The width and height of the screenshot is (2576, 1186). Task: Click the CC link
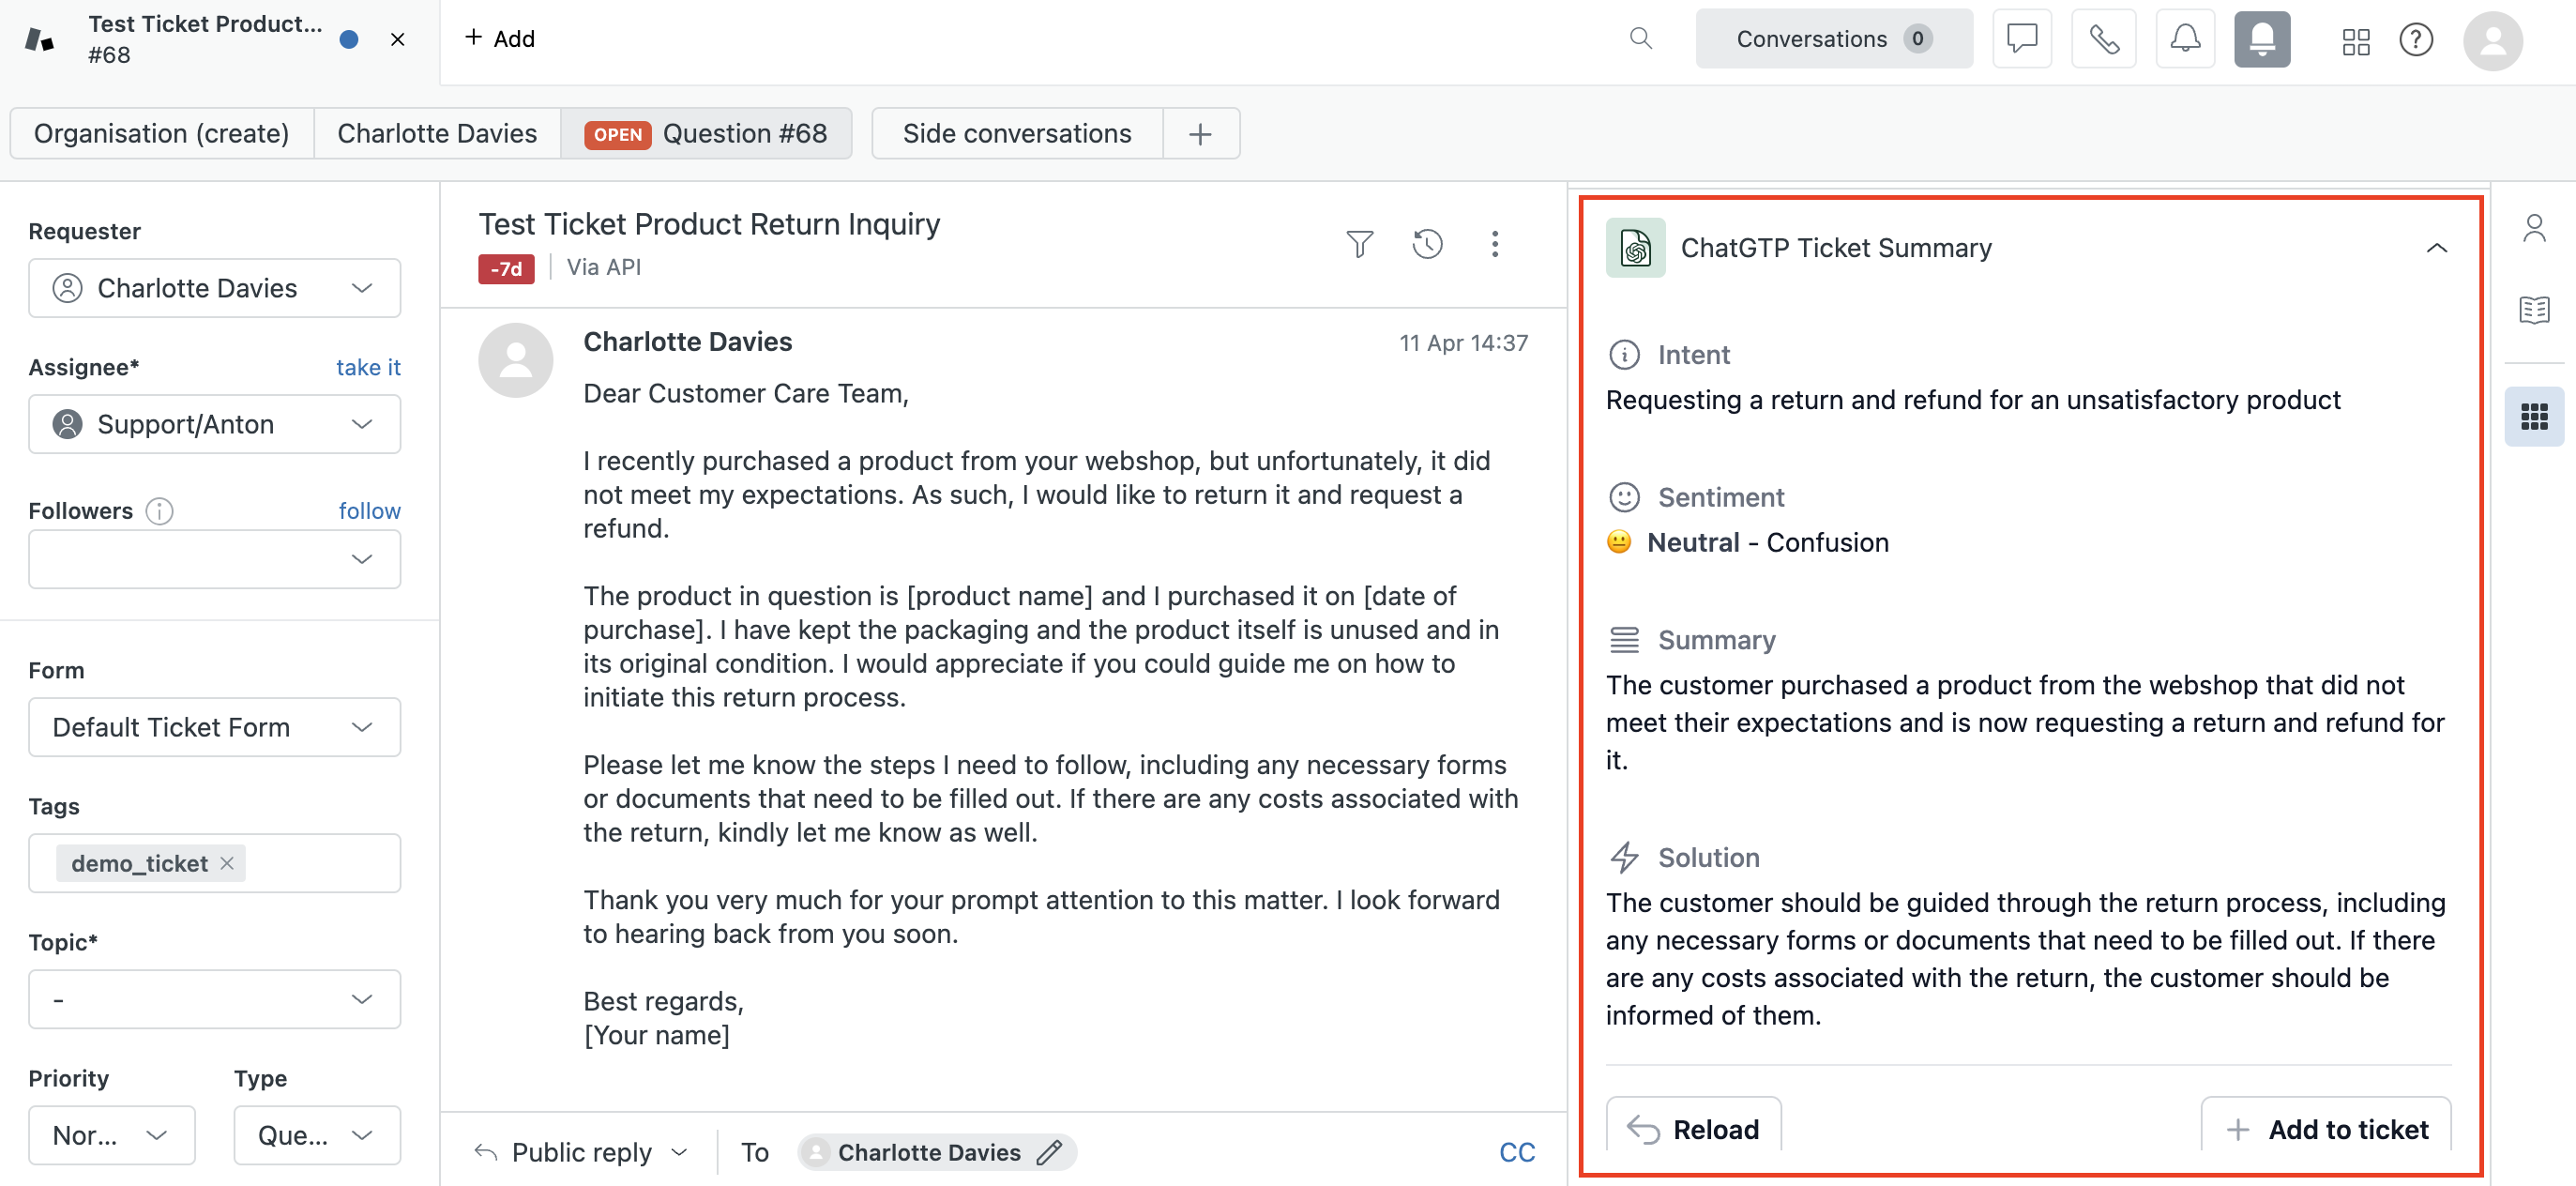point(1516,1152)
